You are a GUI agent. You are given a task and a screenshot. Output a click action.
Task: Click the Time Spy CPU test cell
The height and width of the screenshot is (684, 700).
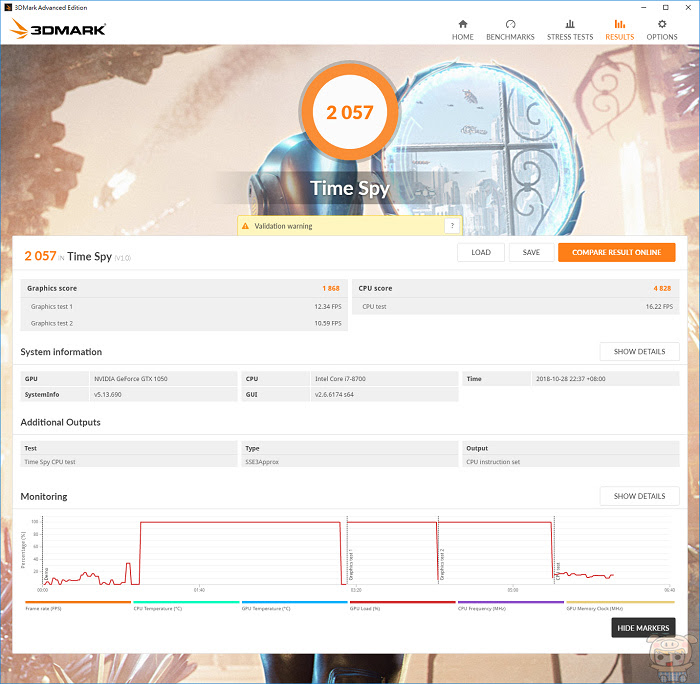tap(129, 462)
